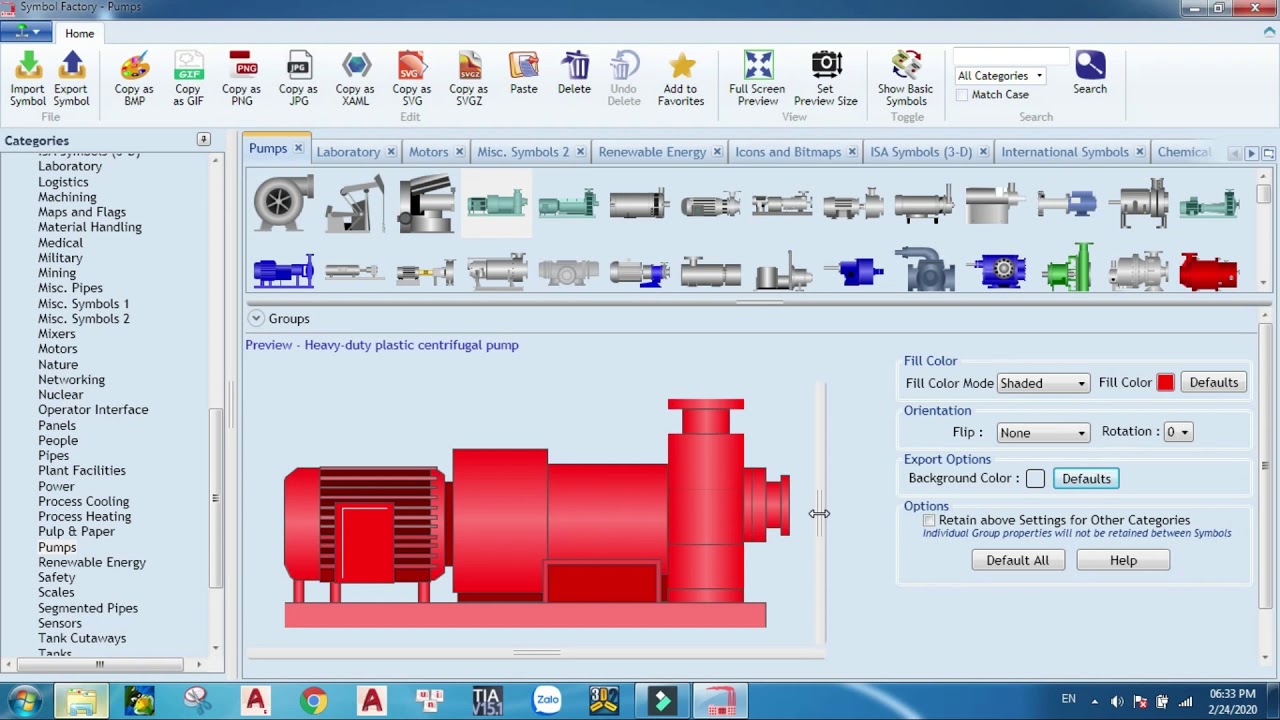
Task: Open the International Symbols tab
Action: point(1065,152)
